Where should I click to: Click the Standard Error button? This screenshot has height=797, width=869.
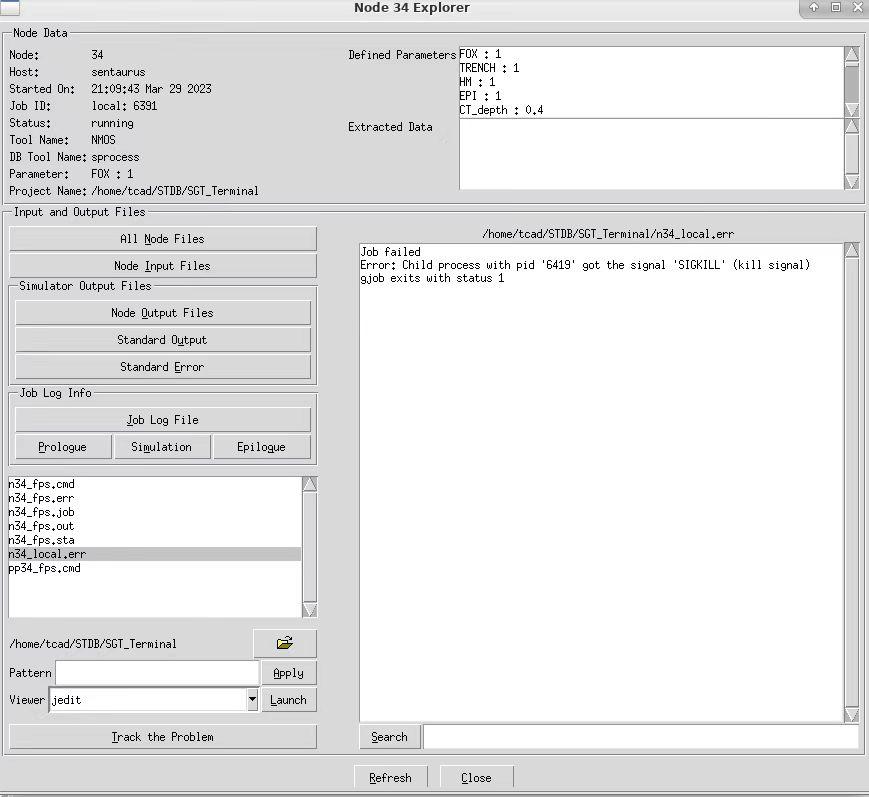[162, 367]
